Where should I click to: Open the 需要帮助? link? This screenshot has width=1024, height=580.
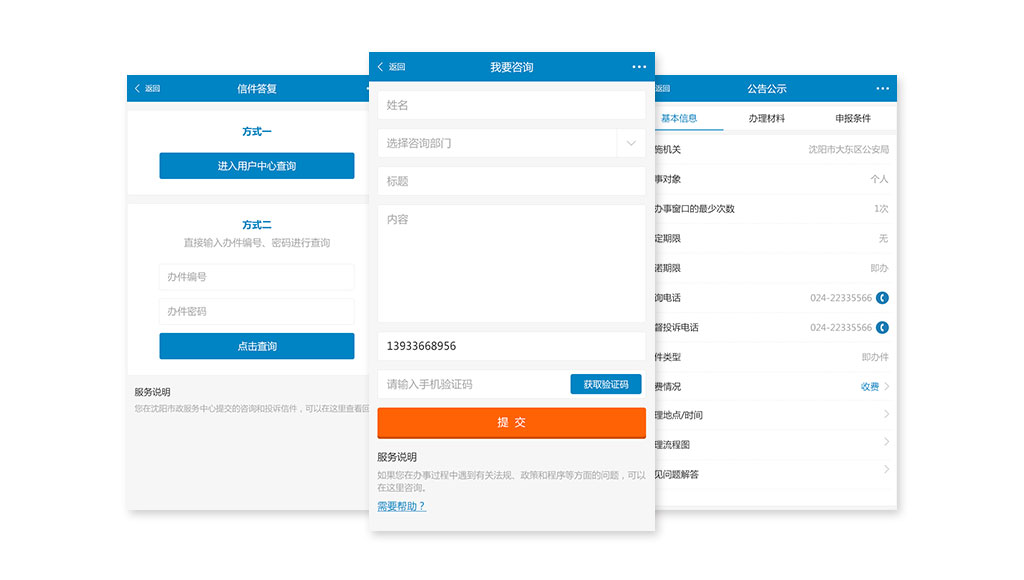402,506
